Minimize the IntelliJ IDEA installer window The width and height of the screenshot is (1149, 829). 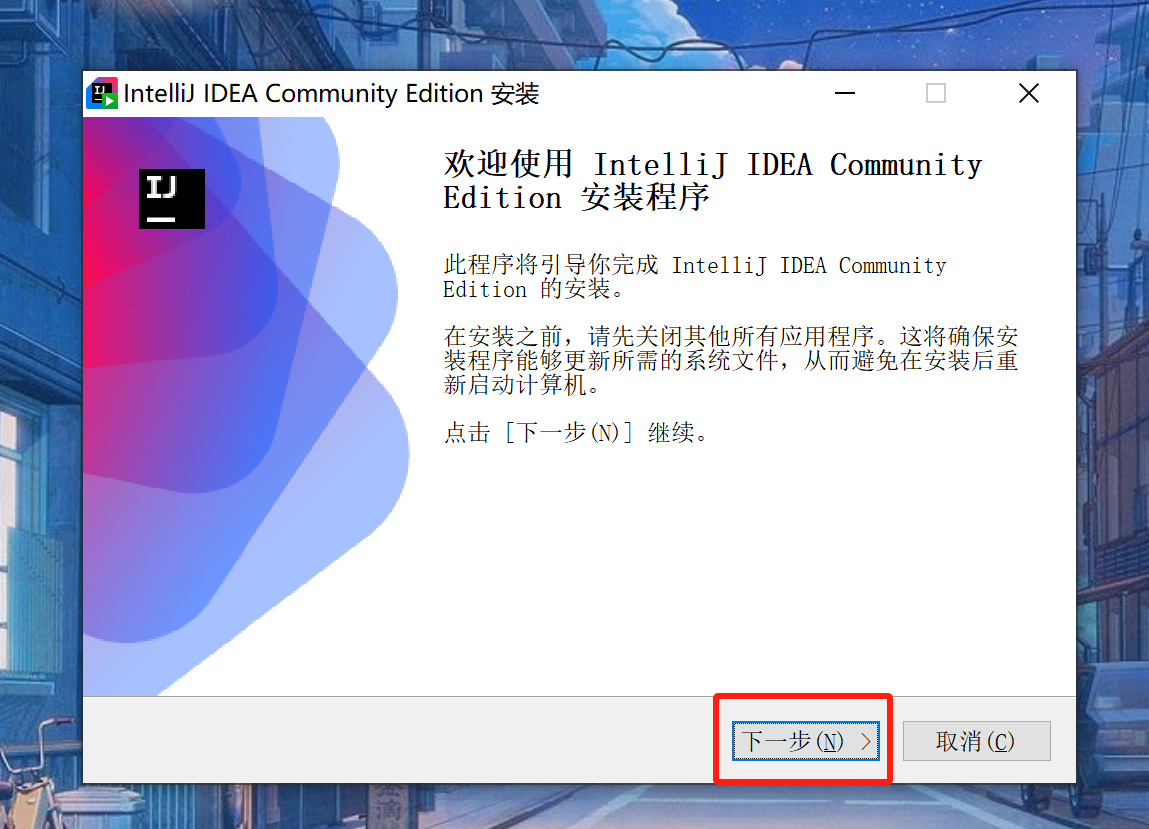[x=845, y=93]
